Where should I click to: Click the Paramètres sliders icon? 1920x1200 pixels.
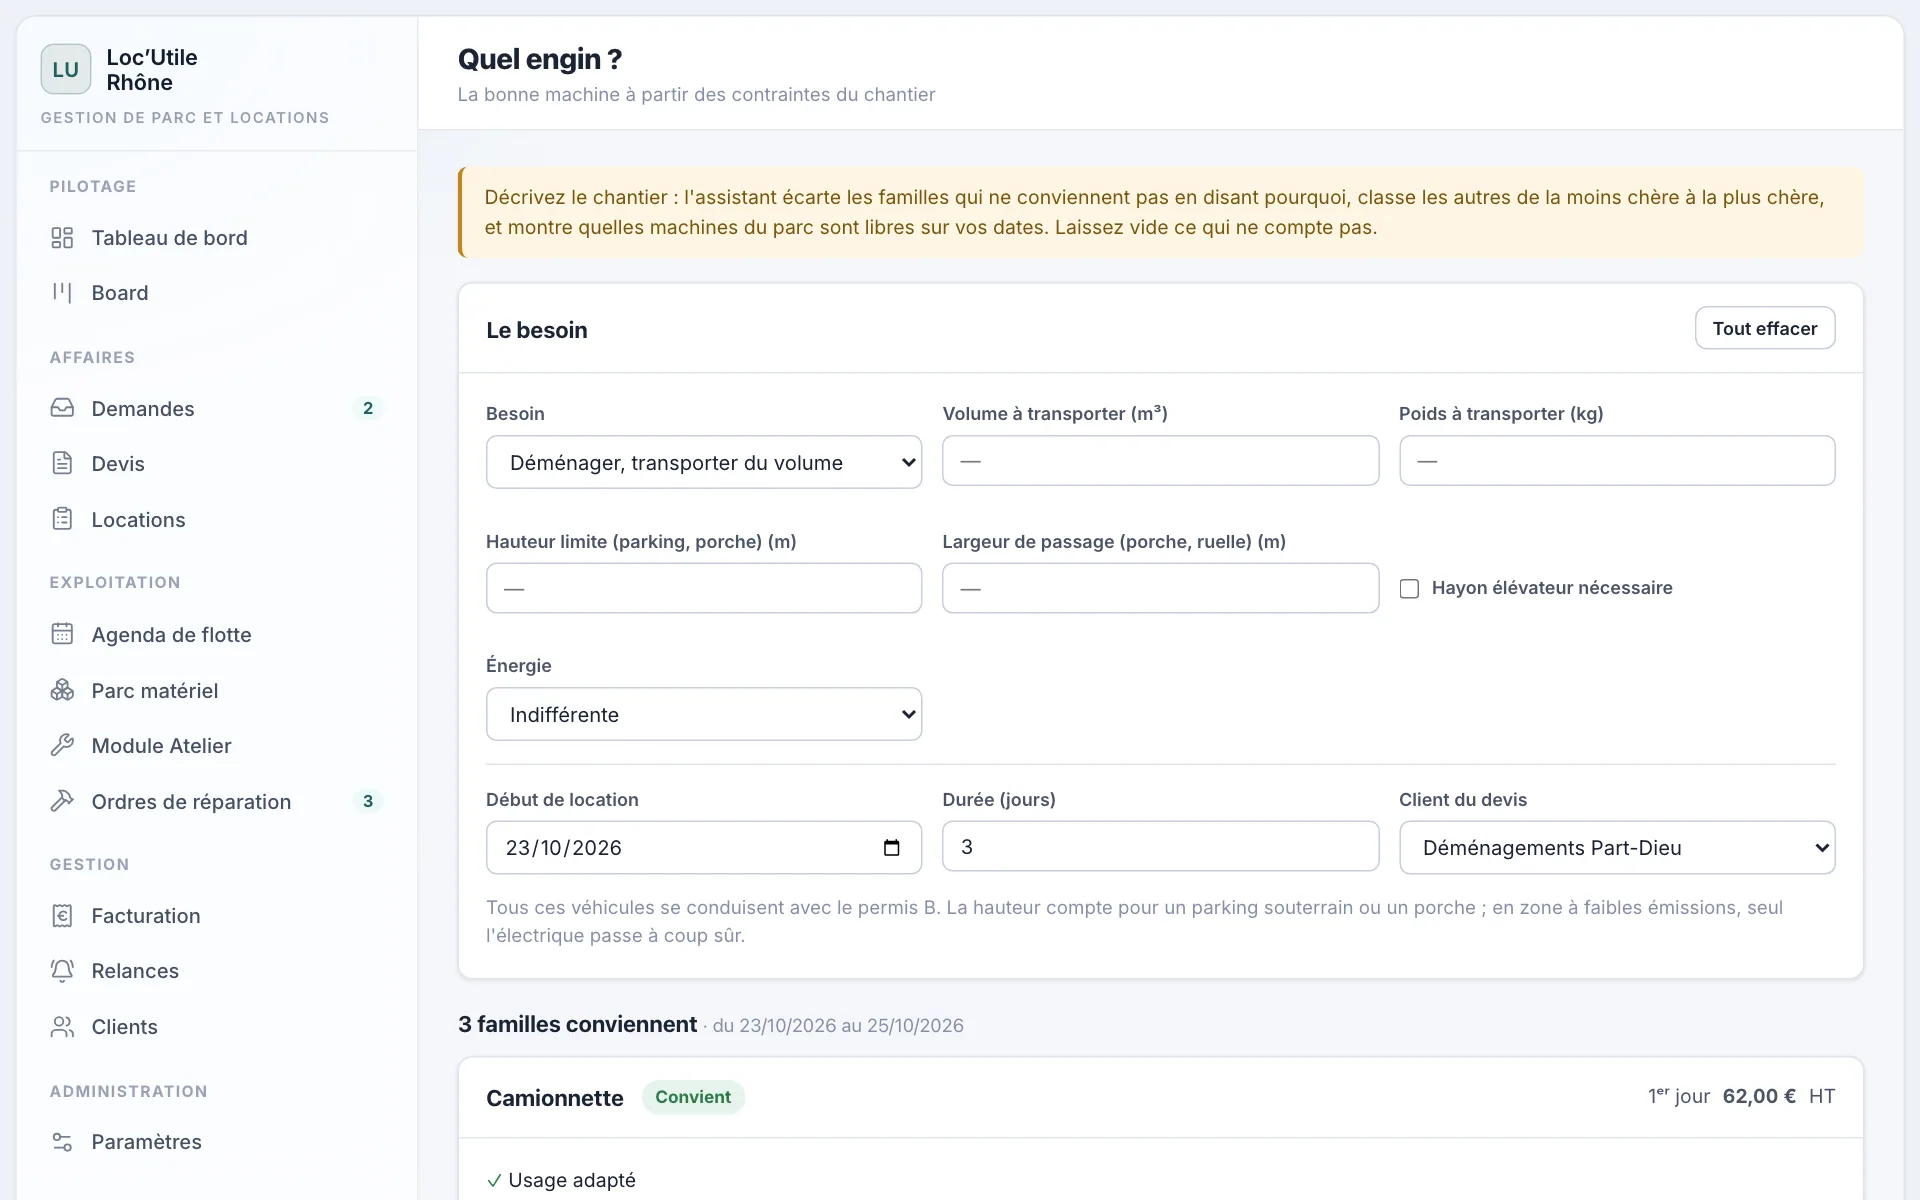click(62, 1141)
